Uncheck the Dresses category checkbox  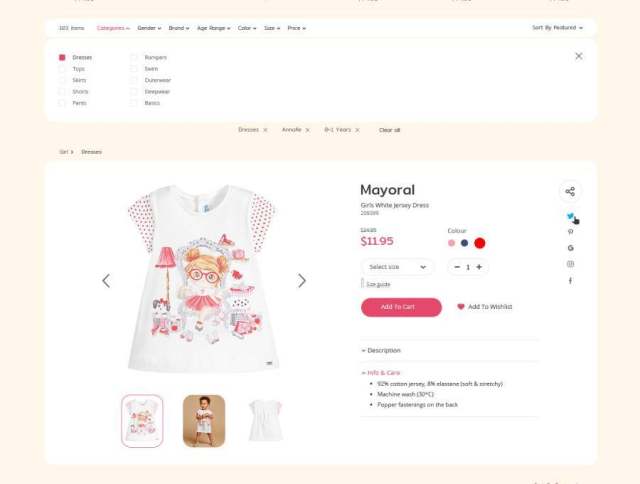pyautogui.click(x=62, y=58)
